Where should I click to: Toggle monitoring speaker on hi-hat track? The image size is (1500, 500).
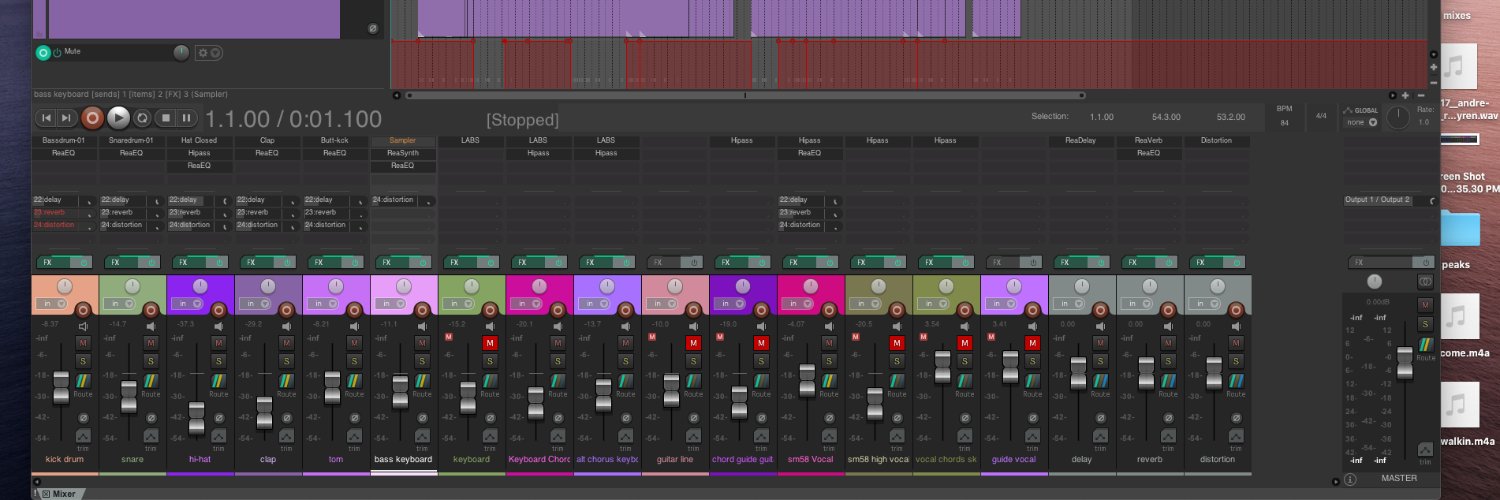220,326
